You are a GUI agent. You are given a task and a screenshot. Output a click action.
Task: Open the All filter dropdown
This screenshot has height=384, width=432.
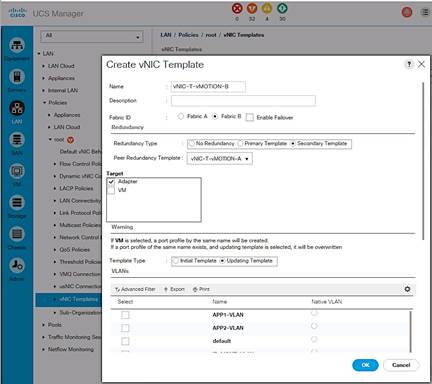click(92, 36)
